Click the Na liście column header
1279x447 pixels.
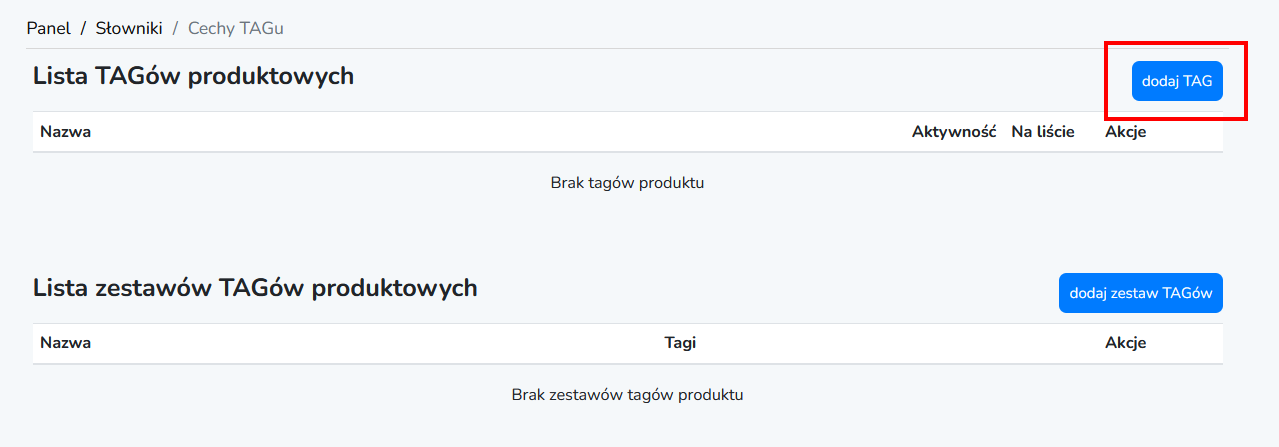1042,131
